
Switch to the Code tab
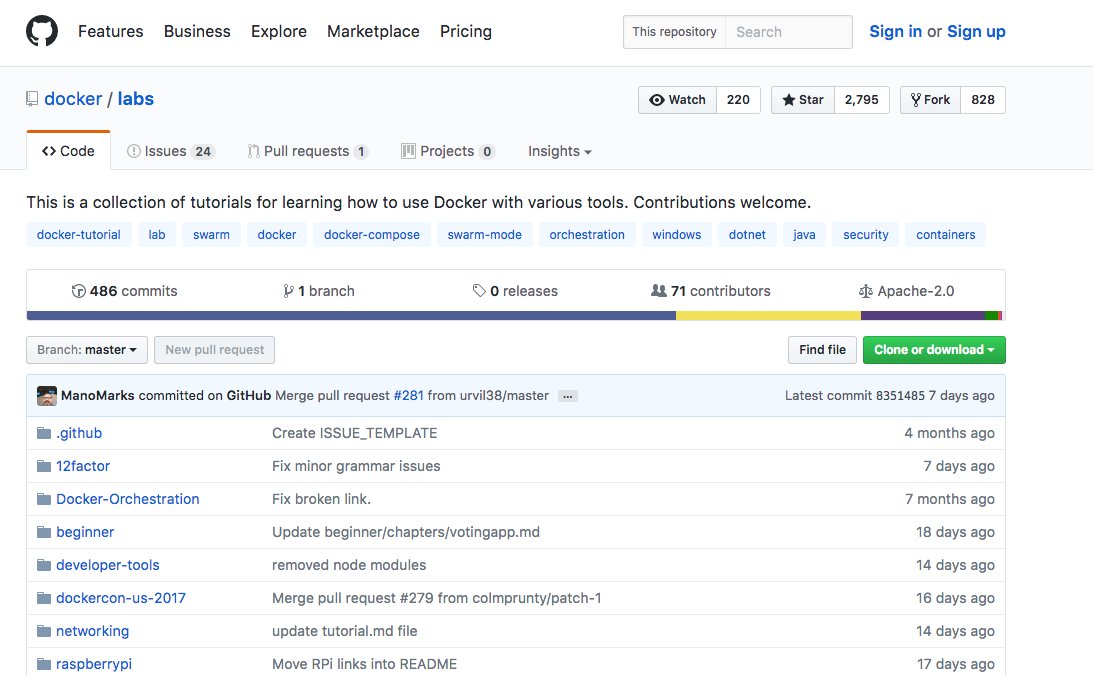pos(68,151)
